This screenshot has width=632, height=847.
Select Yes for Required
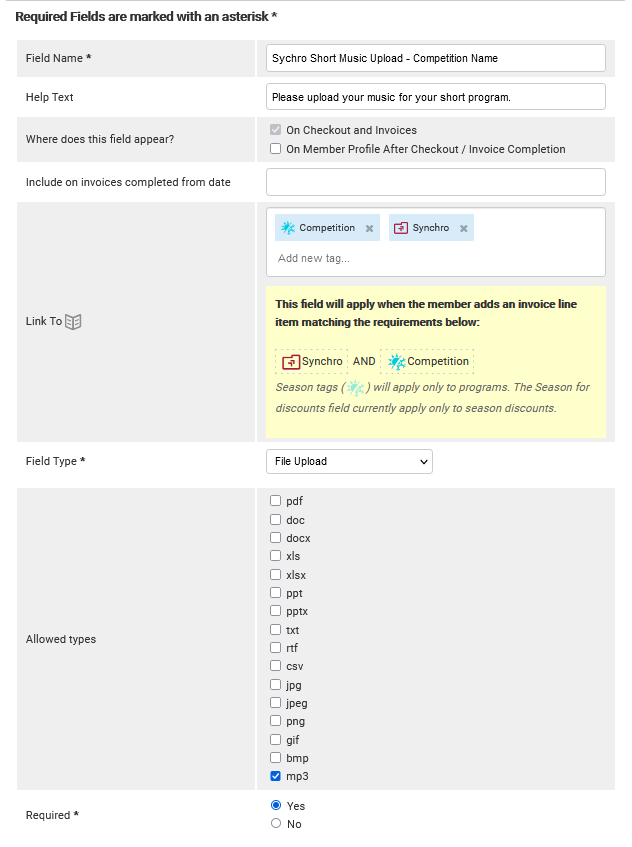pos(276,805)
